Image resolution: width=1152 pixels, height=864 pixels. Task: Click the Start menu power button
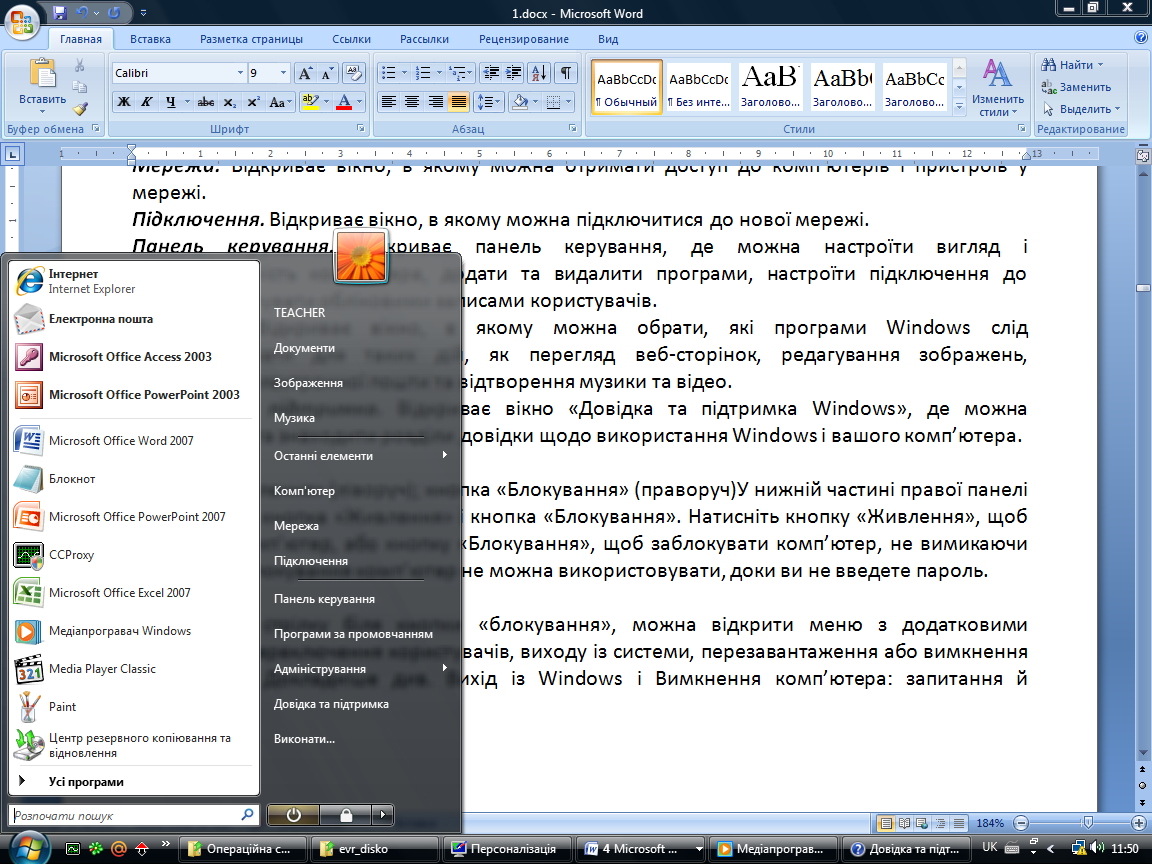293,814
